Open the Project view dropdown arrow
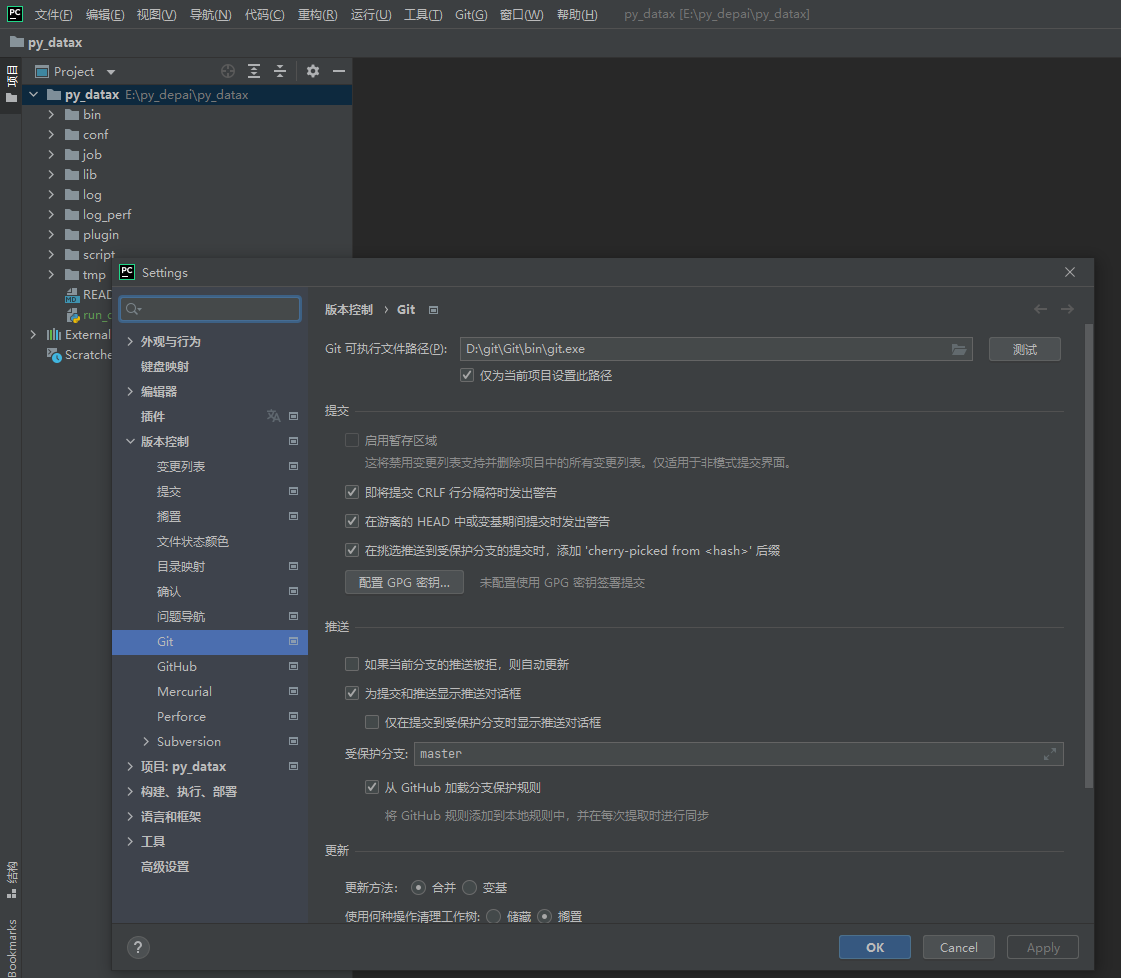The image size is (1121, 978). click(x=111, y=72)
